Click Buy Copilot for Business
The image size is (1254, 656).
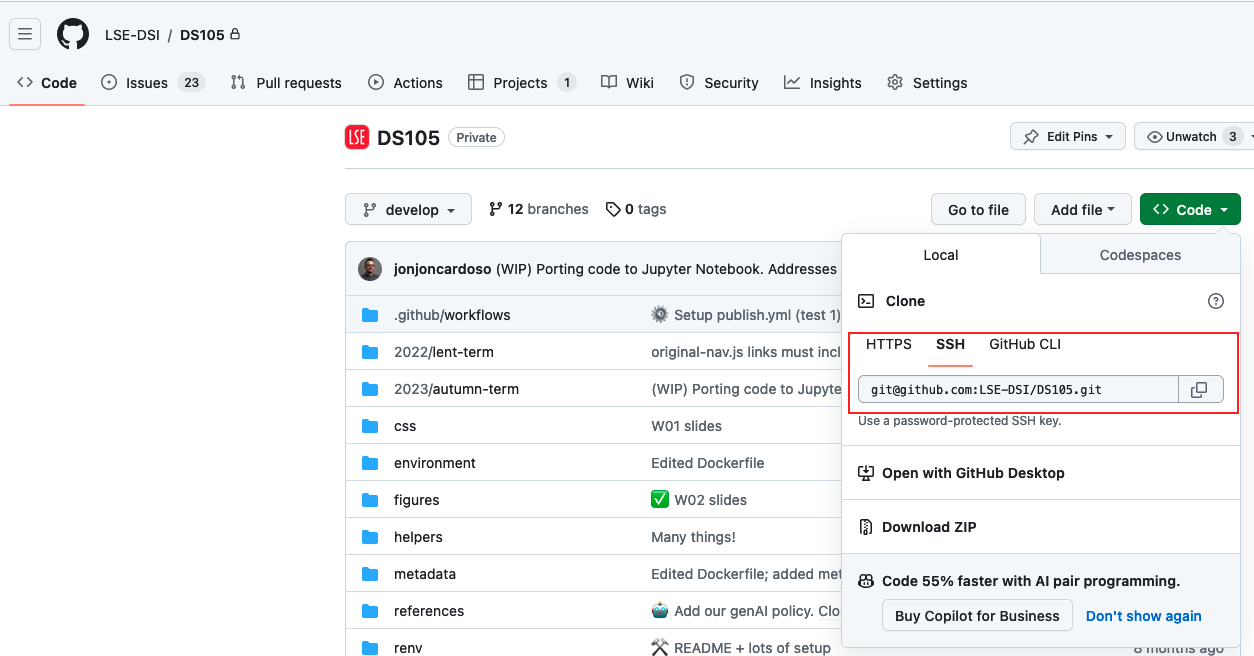click(x=977, y=616)
